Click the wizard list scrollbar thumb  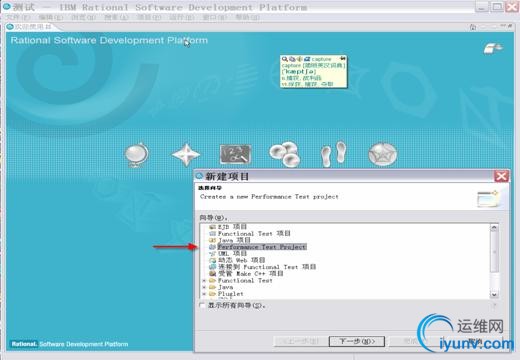pyautogui.click(x=494, y=252)
